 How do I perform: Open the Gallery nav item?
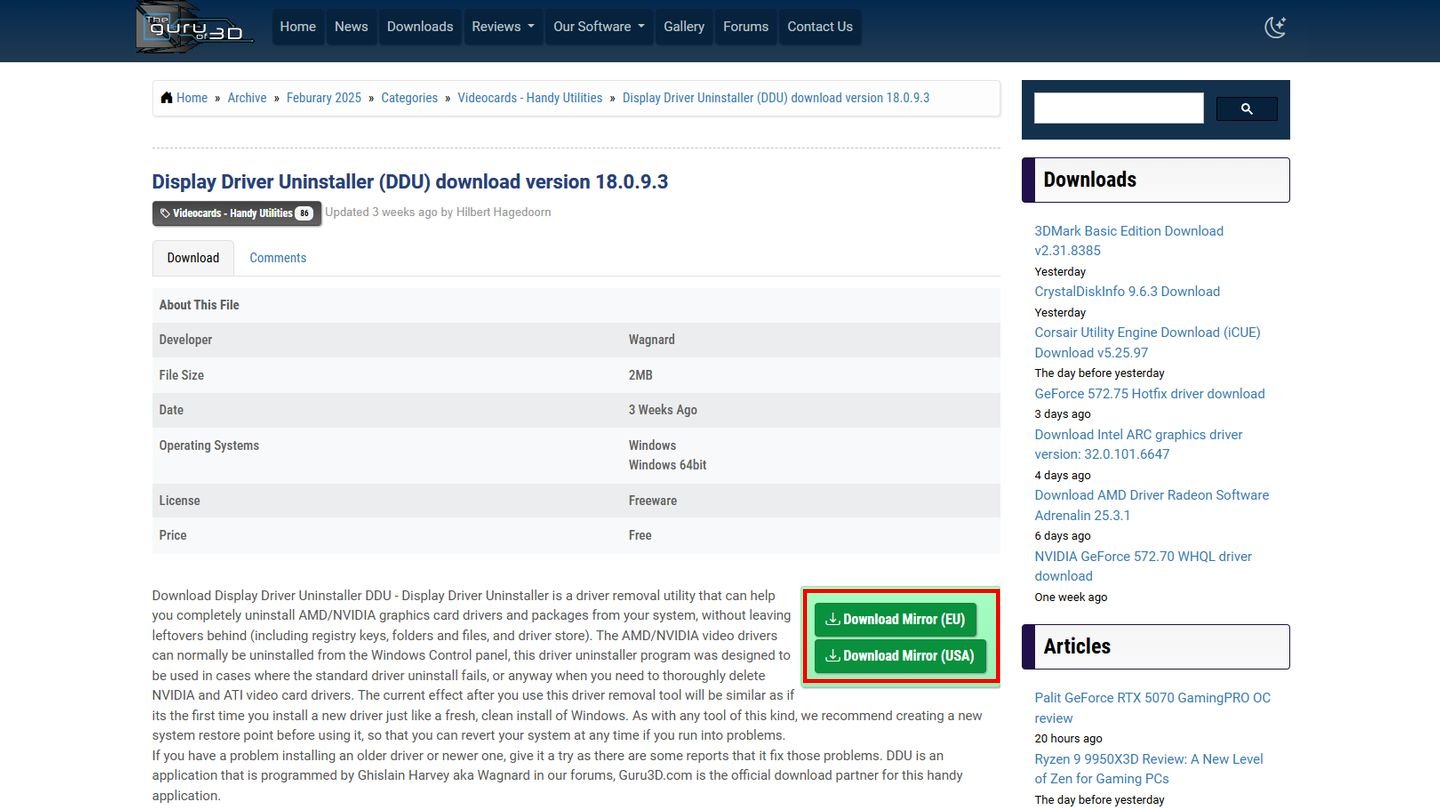(684, 27)
